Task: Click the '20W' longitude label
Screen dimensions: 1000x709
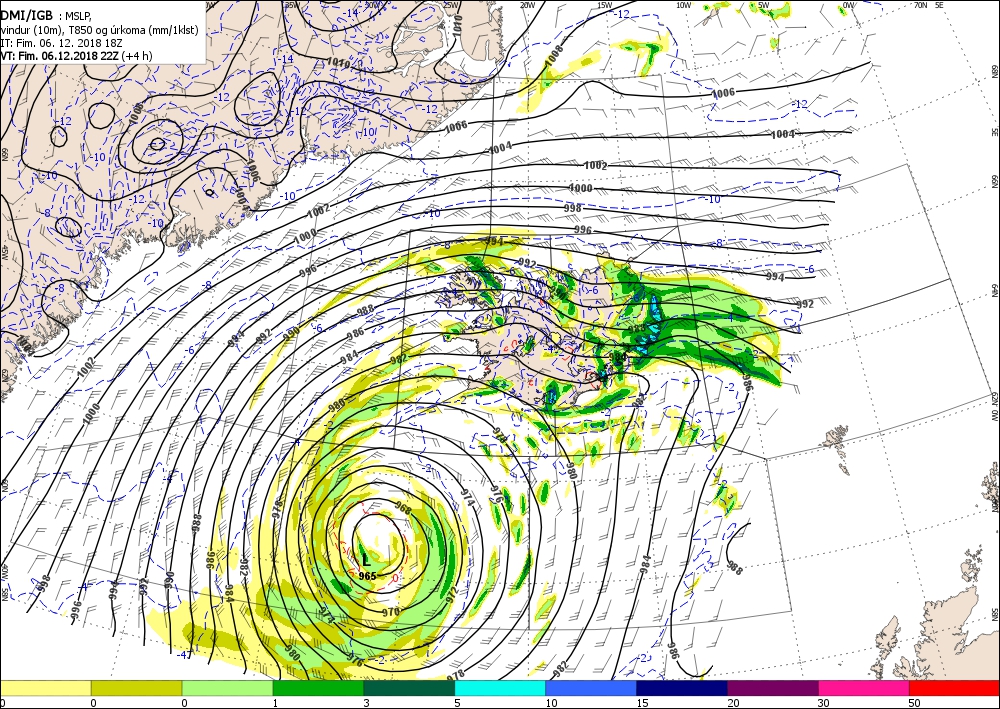Action: [x=527, y=5]
